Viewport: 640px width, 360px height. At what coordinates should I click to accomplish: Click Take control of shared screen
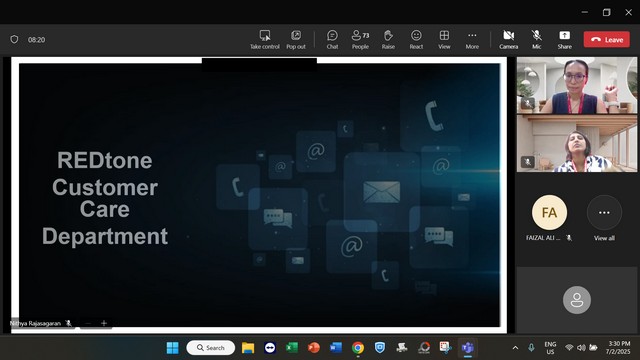point(265,40)
